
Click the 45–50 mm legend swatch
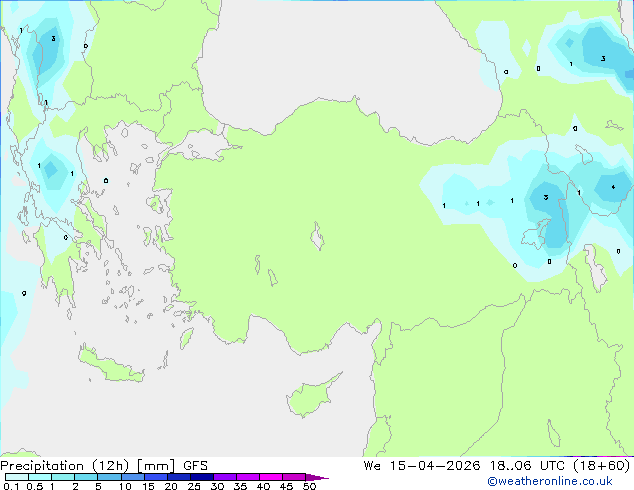294,477
